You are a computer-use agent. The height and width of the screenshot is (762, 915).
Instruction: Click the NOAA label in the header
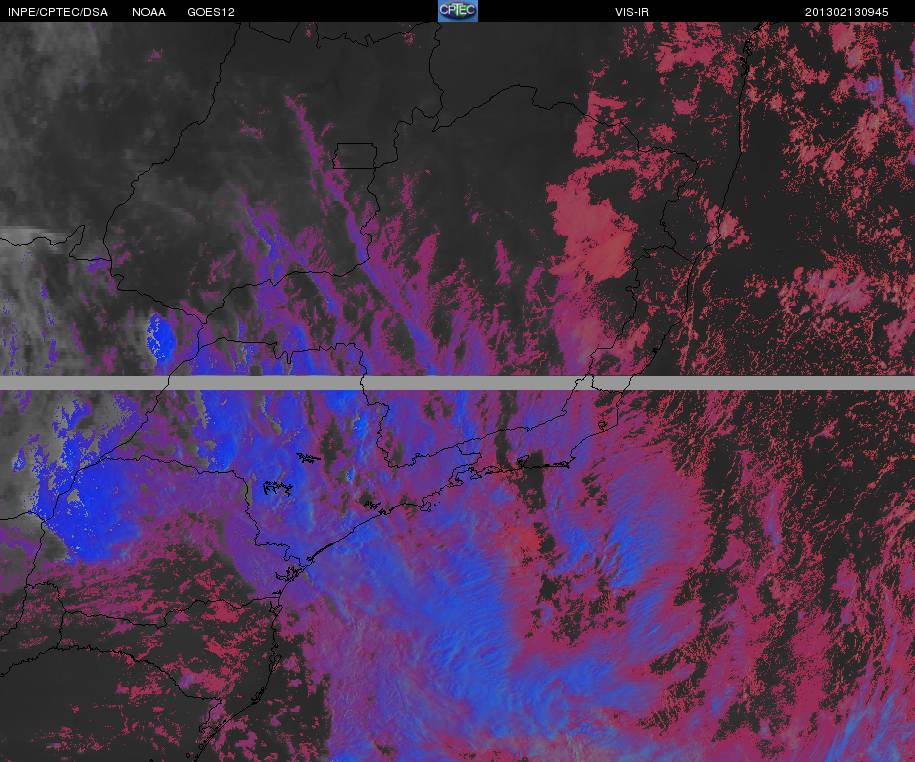point(149,12)
